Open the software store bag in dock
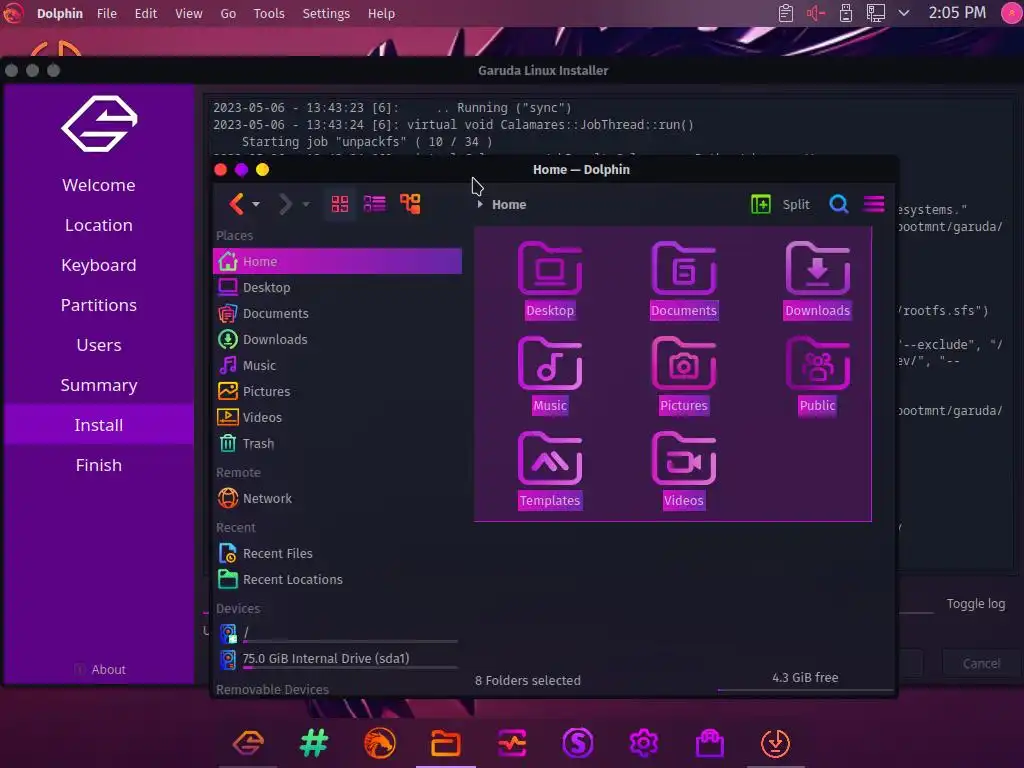This screenshot has height=768, width=1024. 710,743
